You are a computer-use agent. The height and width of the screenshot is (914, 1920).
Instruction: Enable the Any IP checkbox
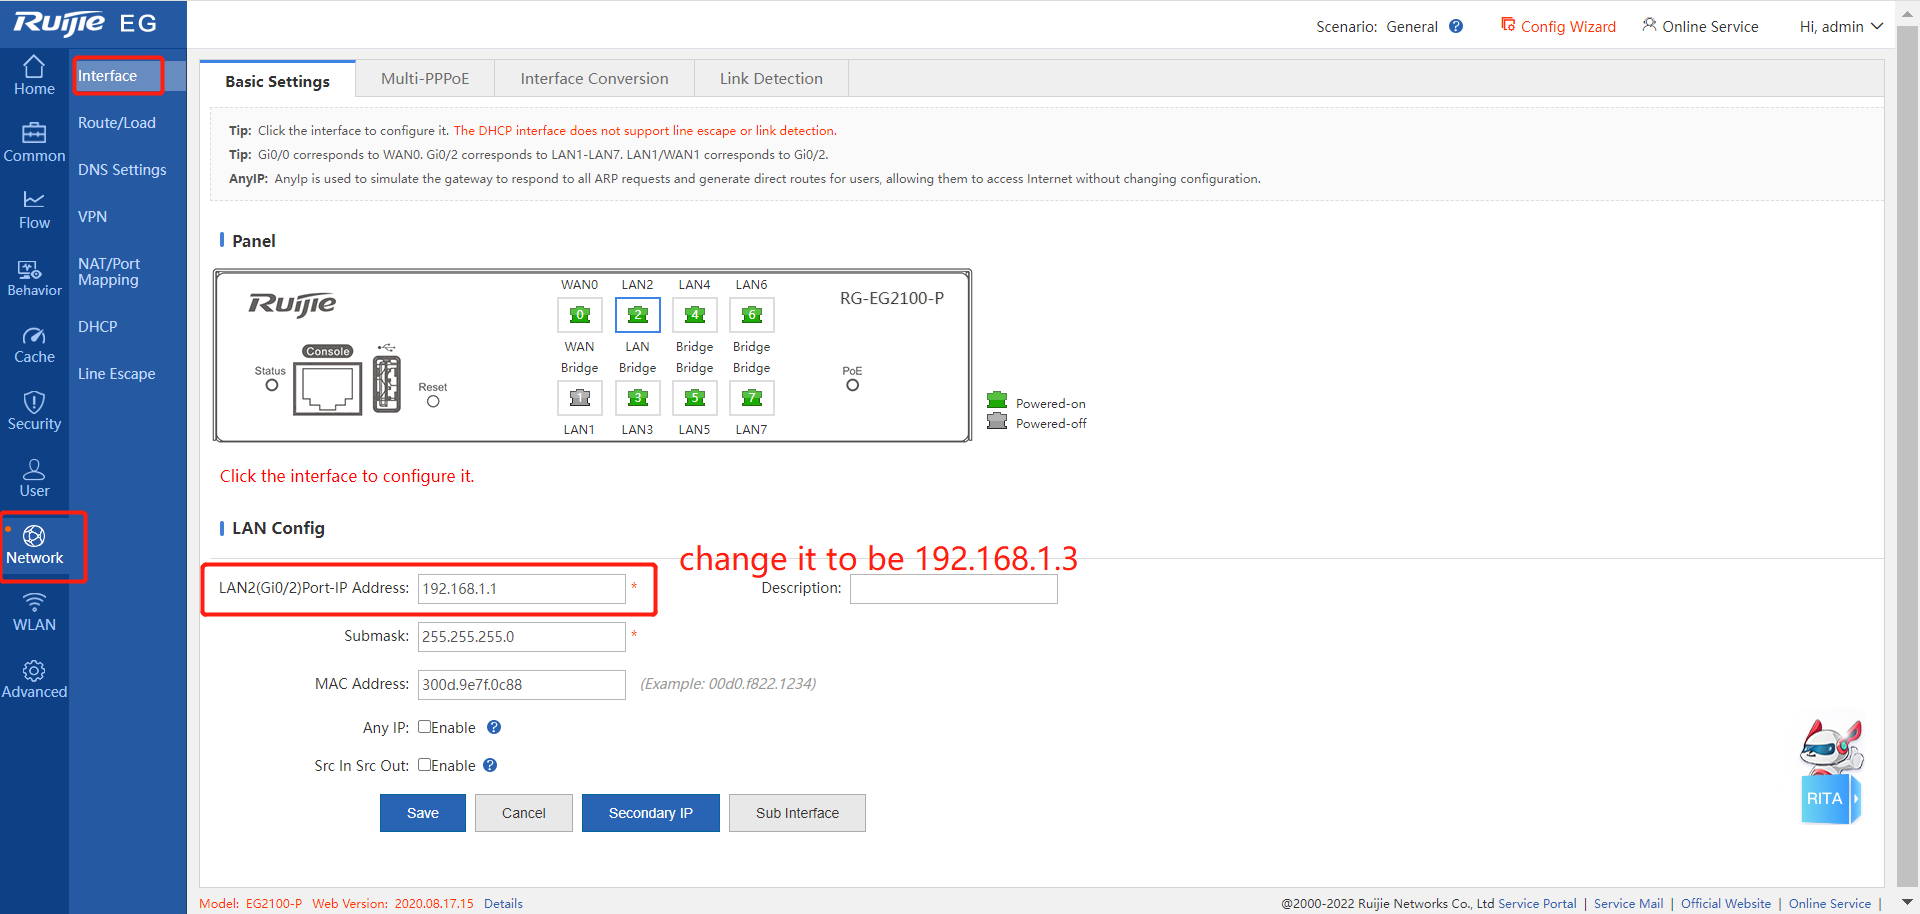pos(425,727)
